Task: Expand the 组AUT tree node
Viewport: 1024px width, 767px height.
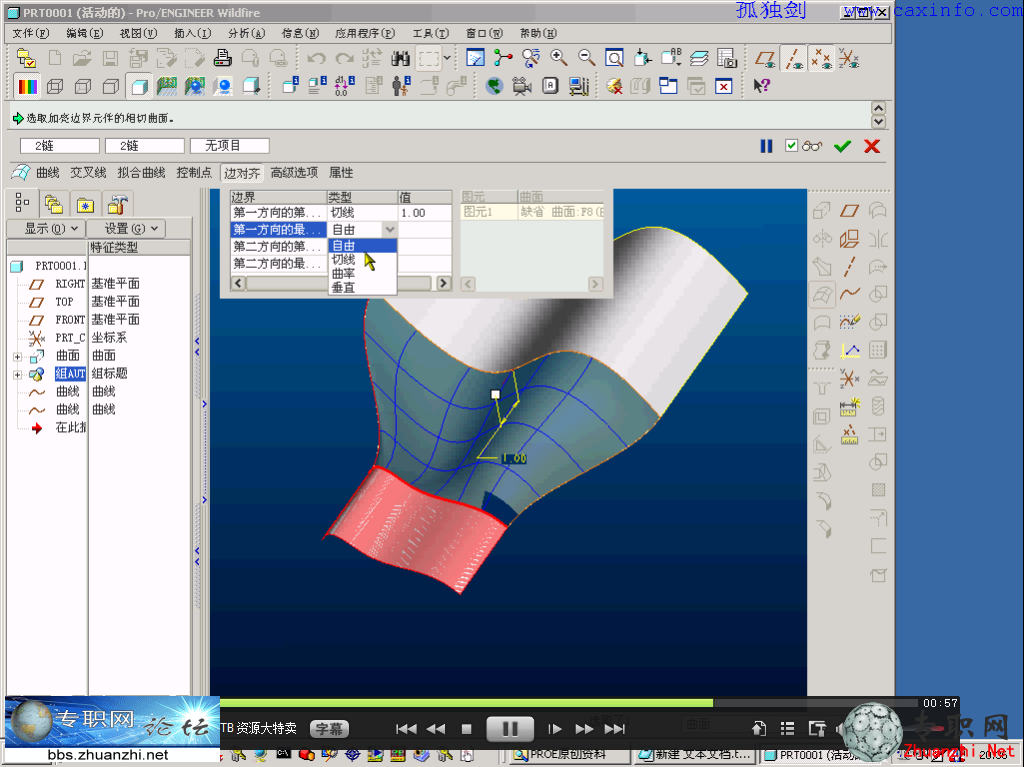Action: point(18,374)
